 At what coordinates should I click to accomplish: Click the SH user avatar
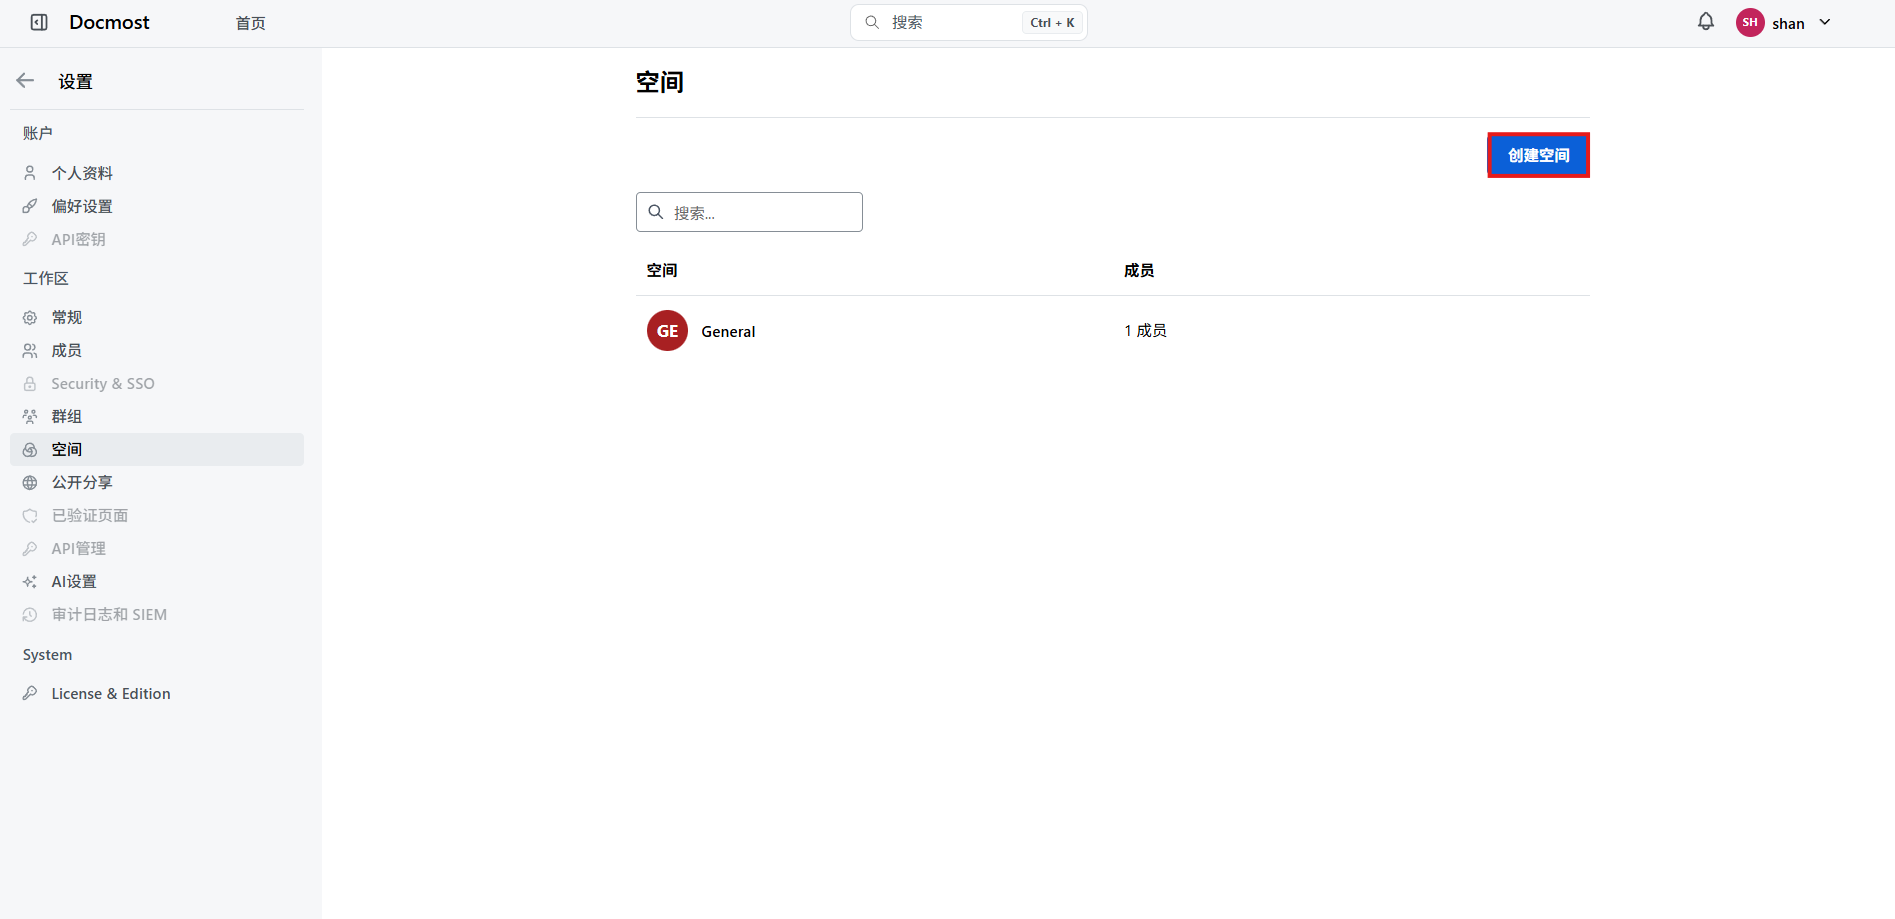[x=1750, y=22]
